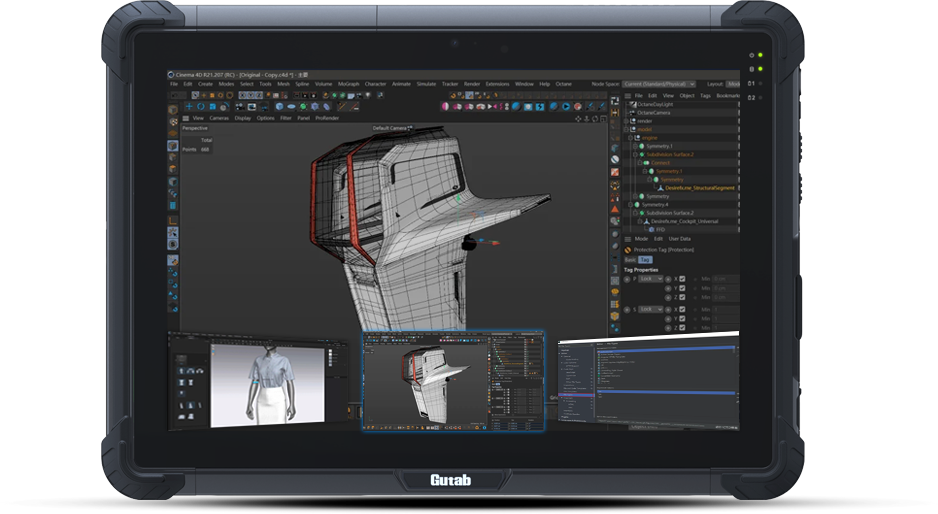Viewport: 938px width, 514px height.
Task: Click the viewport hamburger menu icon
Action: 186,118
